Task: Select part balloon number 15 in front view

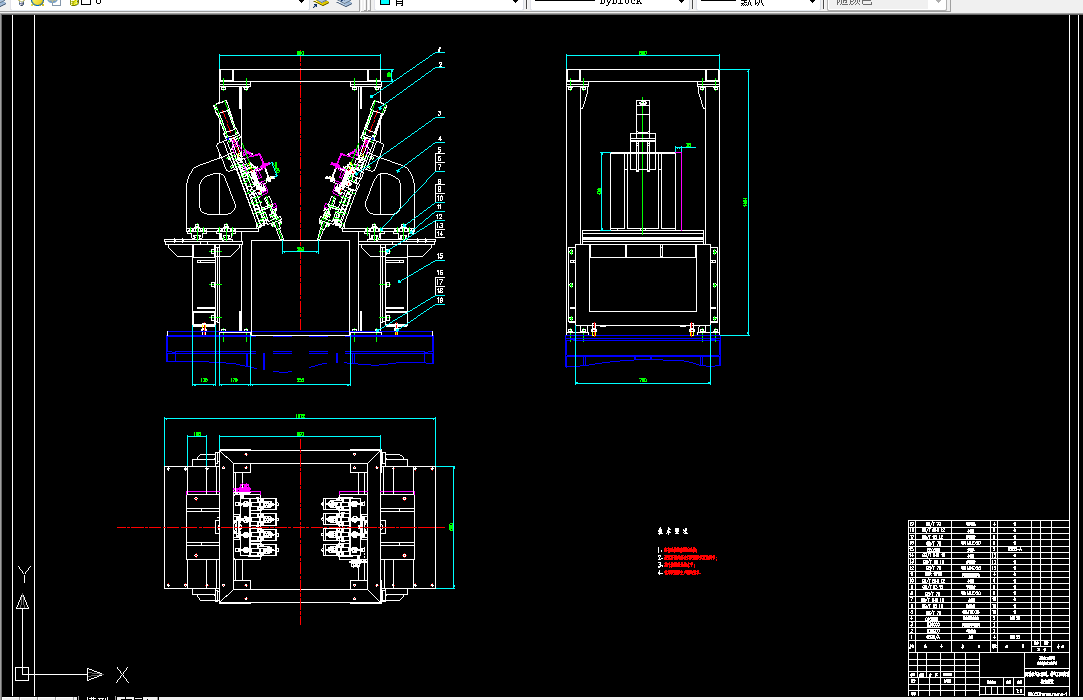Action: [440, 256]
